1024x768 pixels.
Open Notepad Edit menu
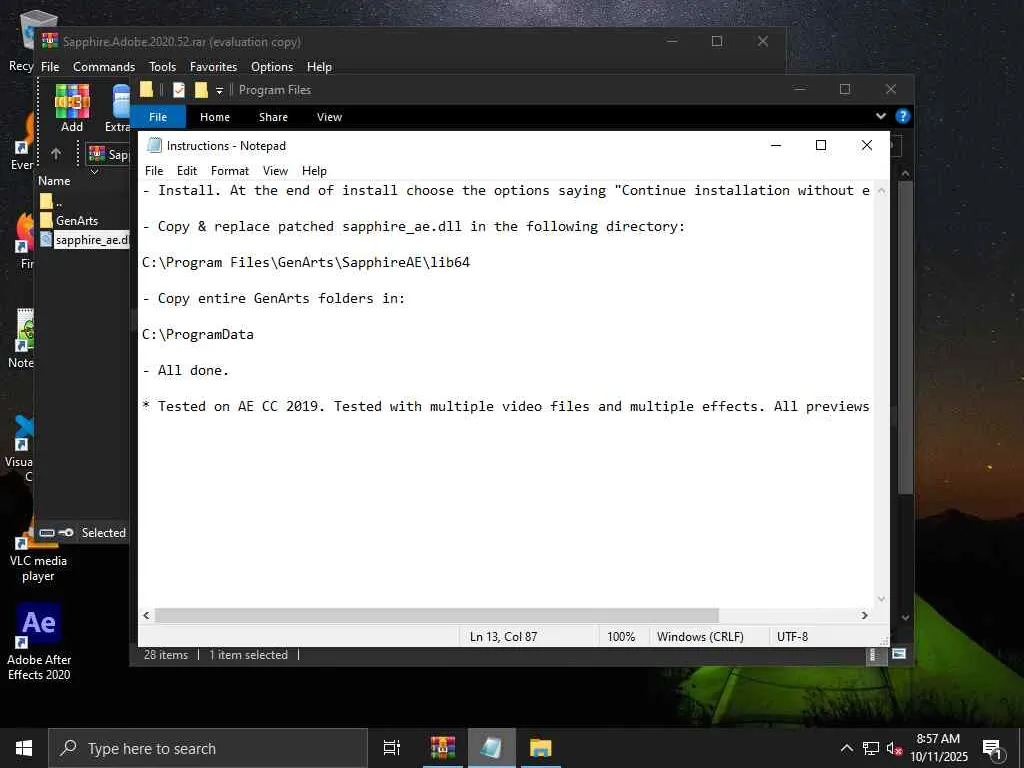point(187,170)
